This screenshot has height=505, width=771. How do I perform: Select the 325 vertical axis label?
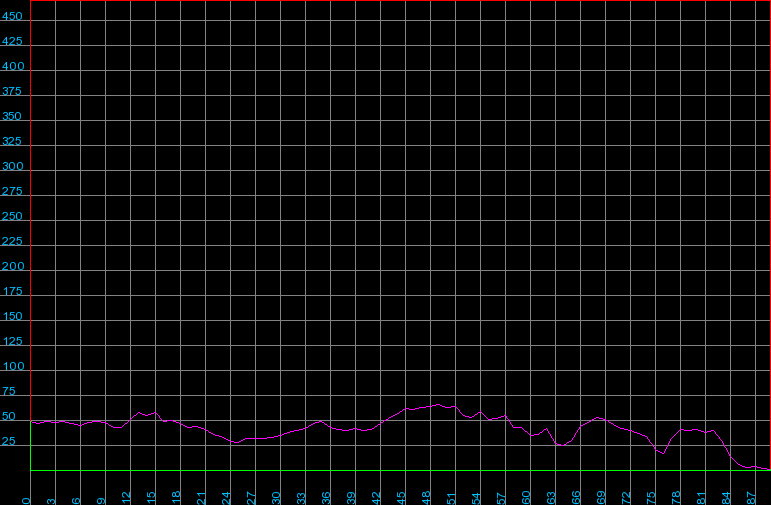click(12, 142)
